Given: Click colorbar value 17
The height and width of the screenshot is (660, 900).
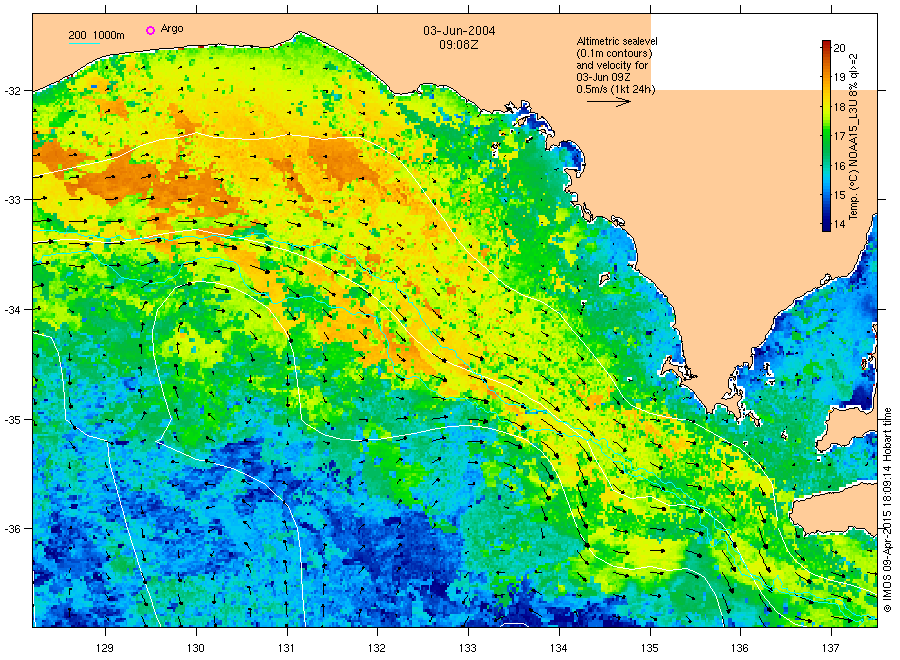Looking at the screenshot, I should pos(839,136).
